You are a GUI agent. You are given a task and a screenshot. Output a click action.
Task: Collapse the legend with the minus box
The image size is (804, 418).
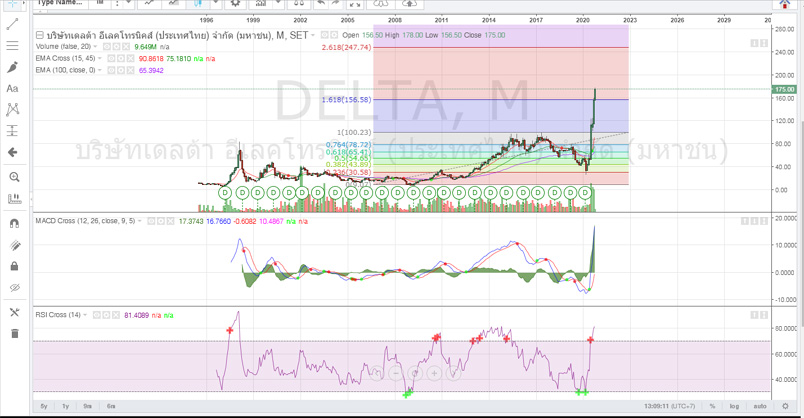click(x=39, y=35)
